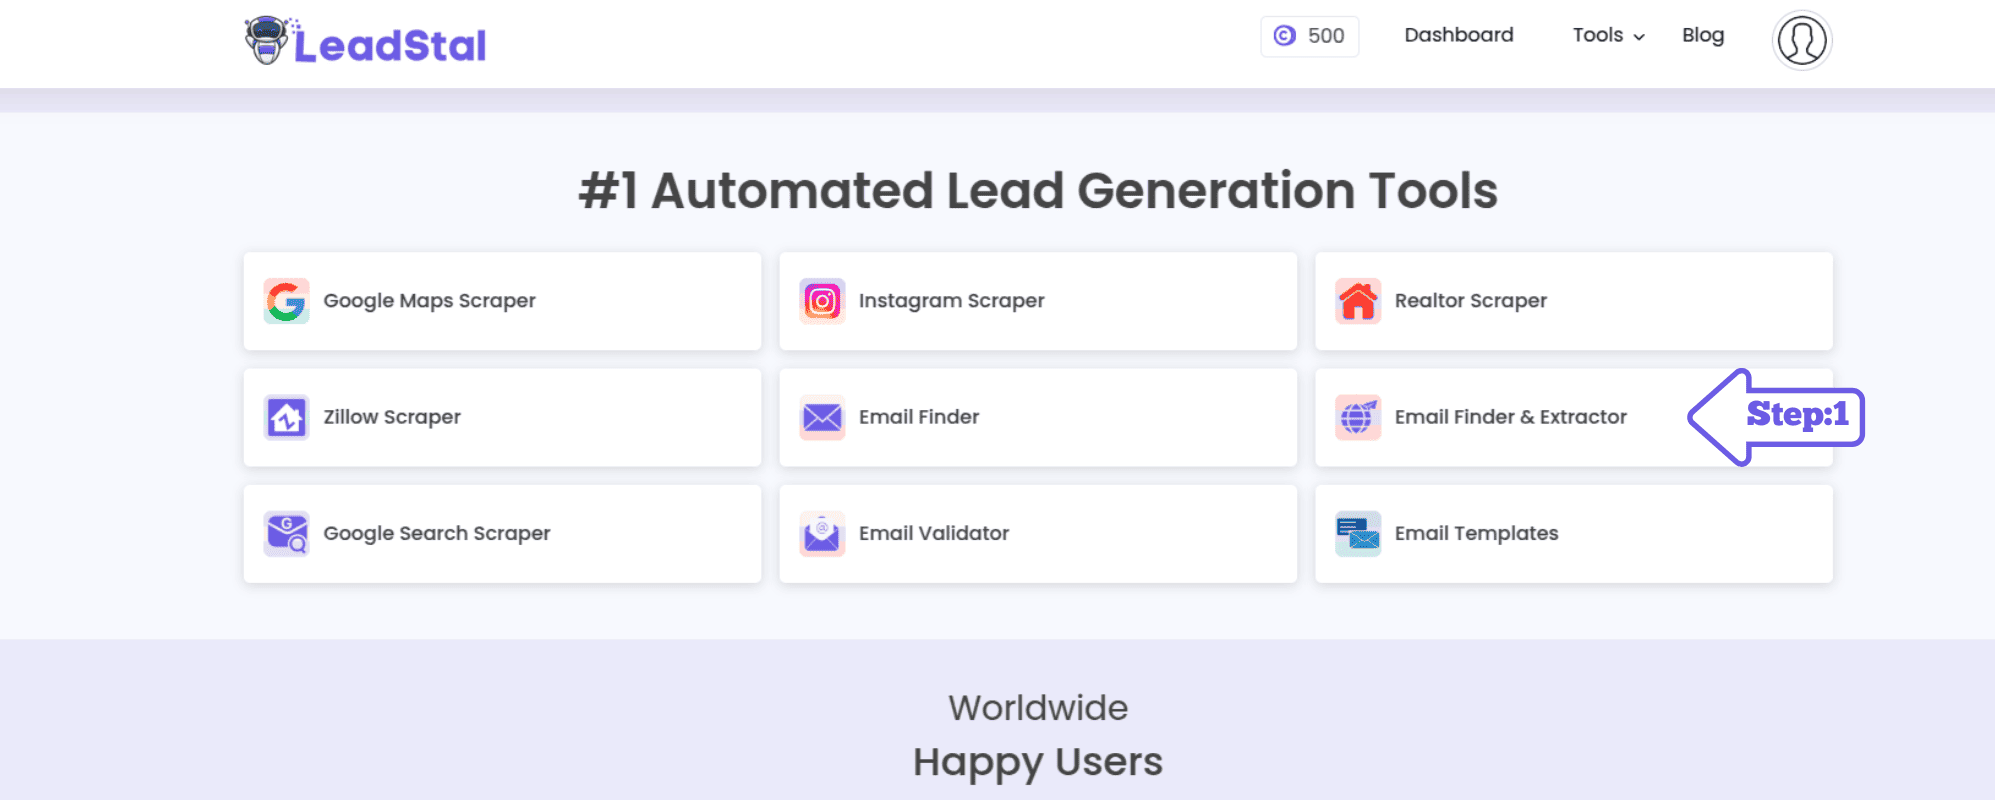Click the Google Maps Scraper G icon
Screen dimensions: 1995x800
pyautogui.click(x=286, y=301)
